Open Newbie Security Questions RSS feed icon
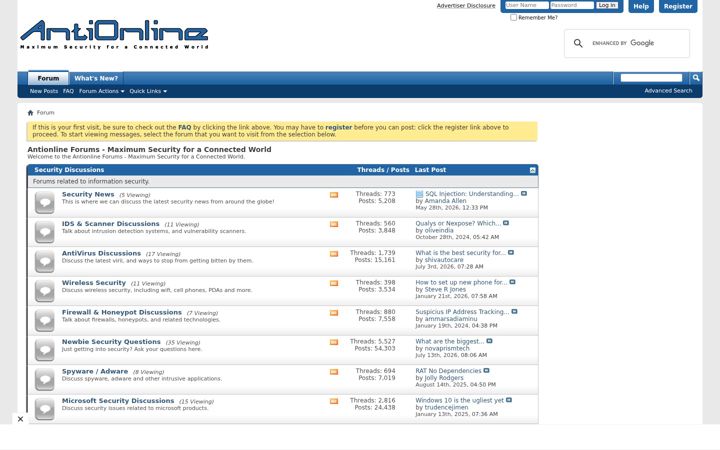720x450 pixels. click(334, 343)
